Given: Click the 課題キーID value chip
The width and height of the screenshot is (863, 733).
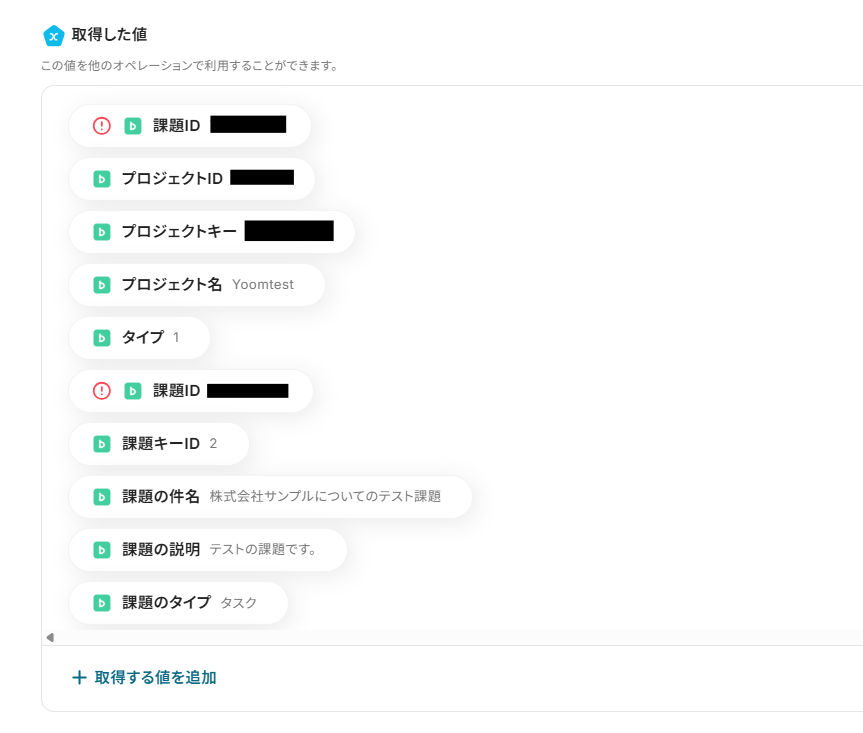Looking at the screenshot, I should click(158, 444).
